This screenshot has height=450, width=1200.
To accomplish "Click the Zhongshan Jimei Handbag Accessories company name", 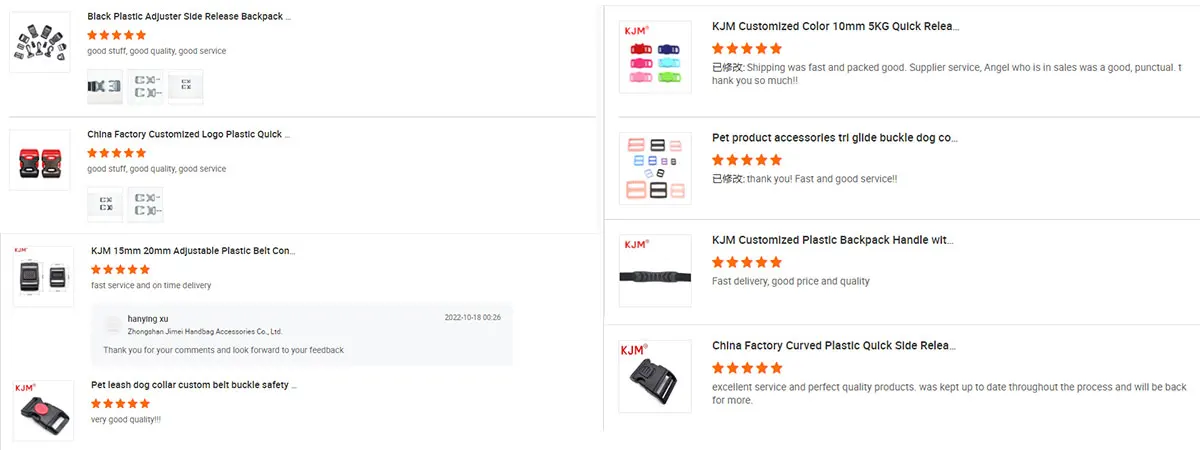I will point(205,331).
